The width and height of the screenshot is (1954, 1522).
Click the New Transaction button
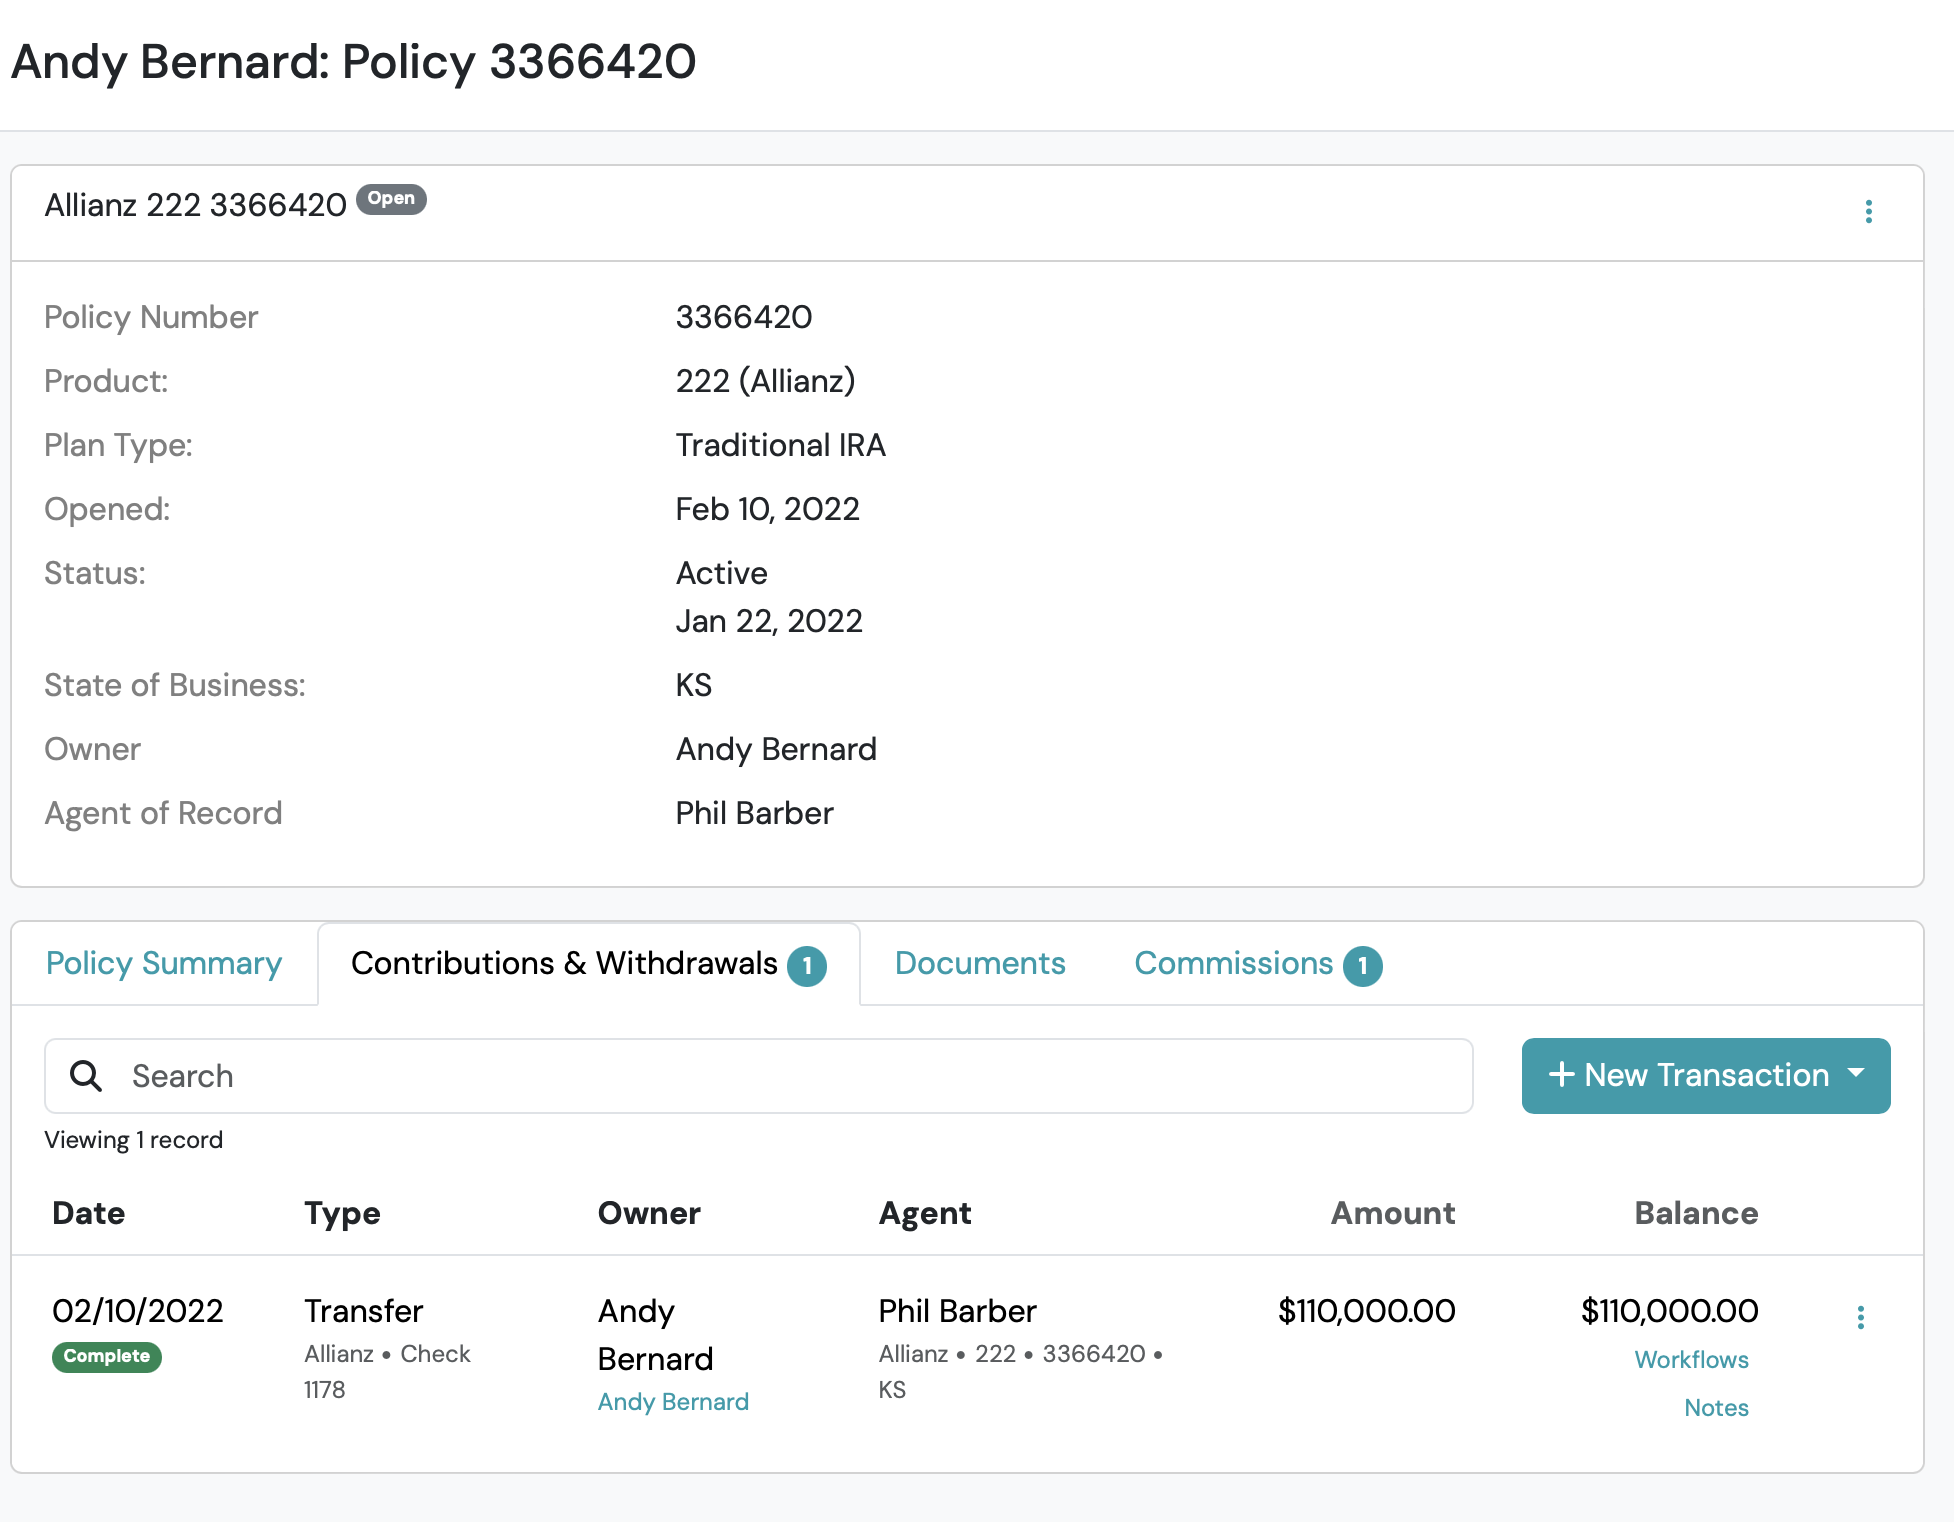(1706, 1076)
